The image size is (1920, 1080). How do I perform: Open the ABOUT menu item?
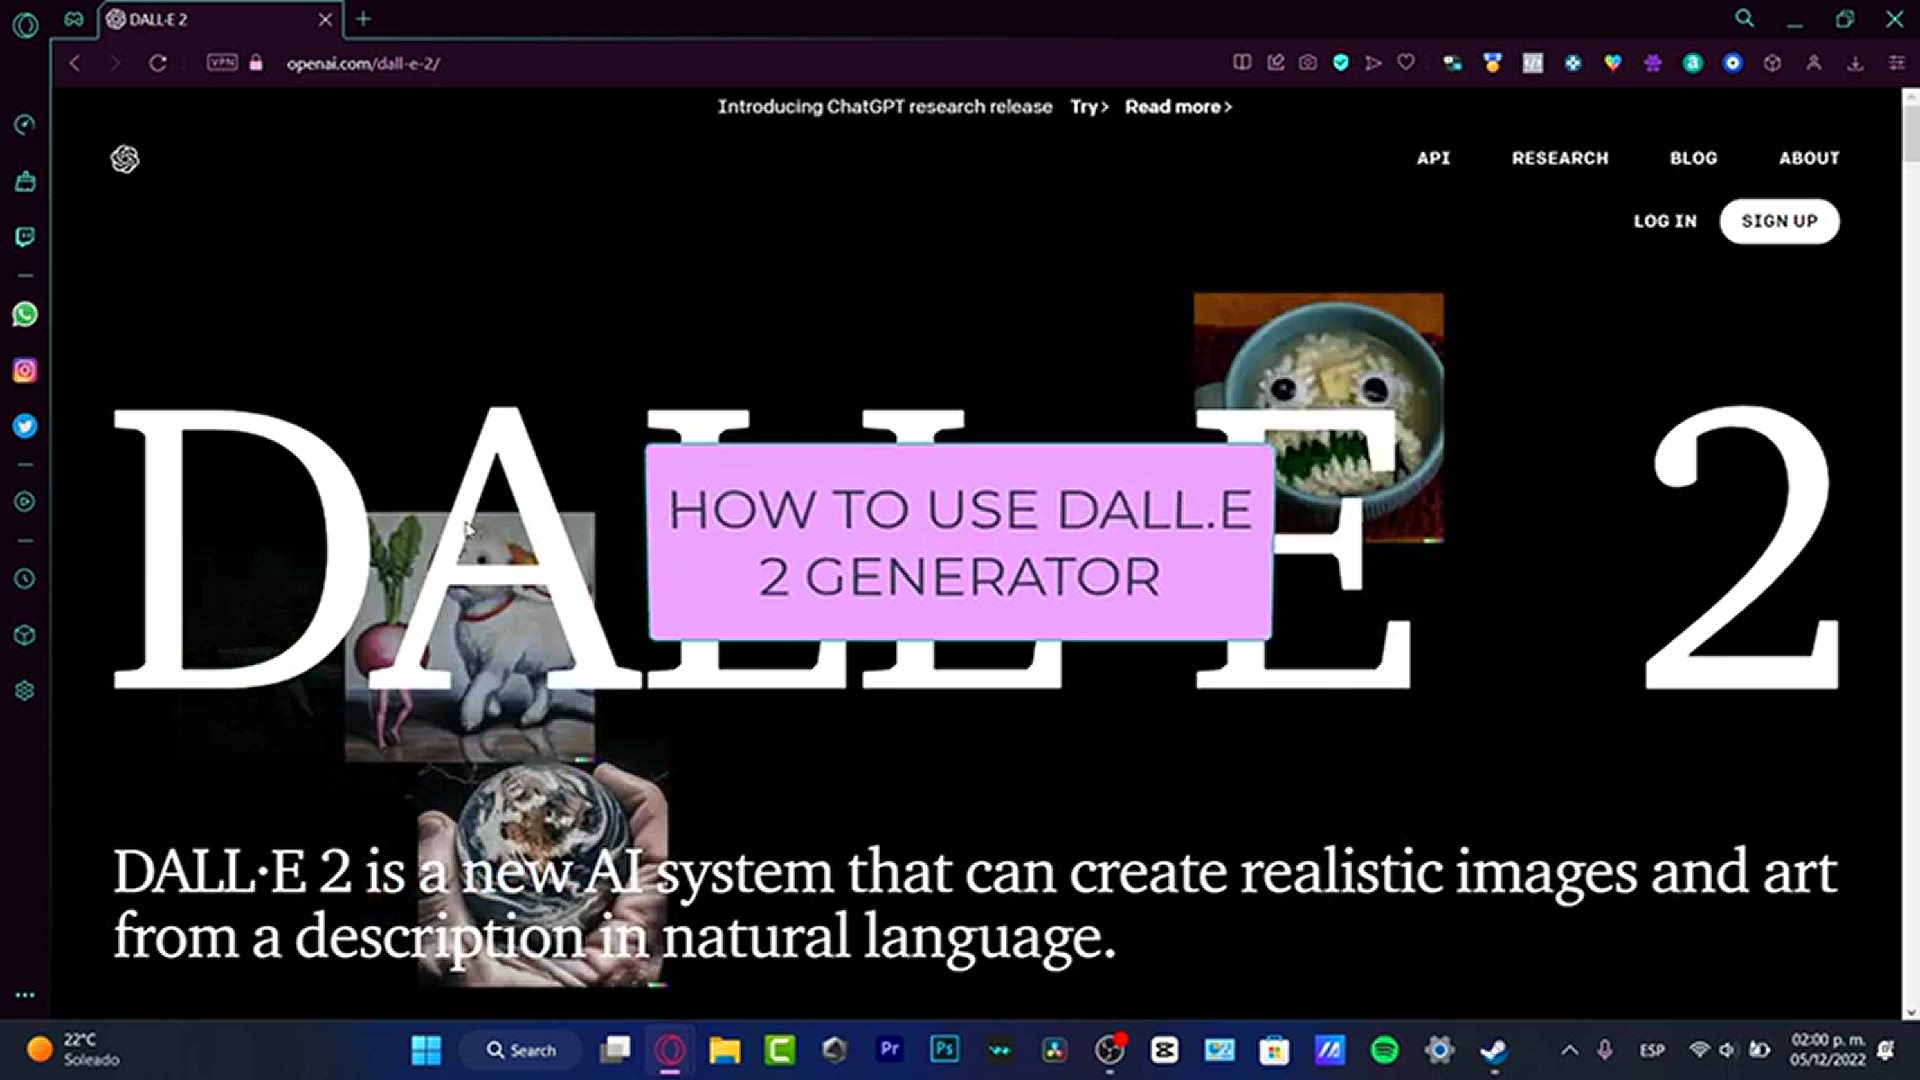coord(1809,158)
